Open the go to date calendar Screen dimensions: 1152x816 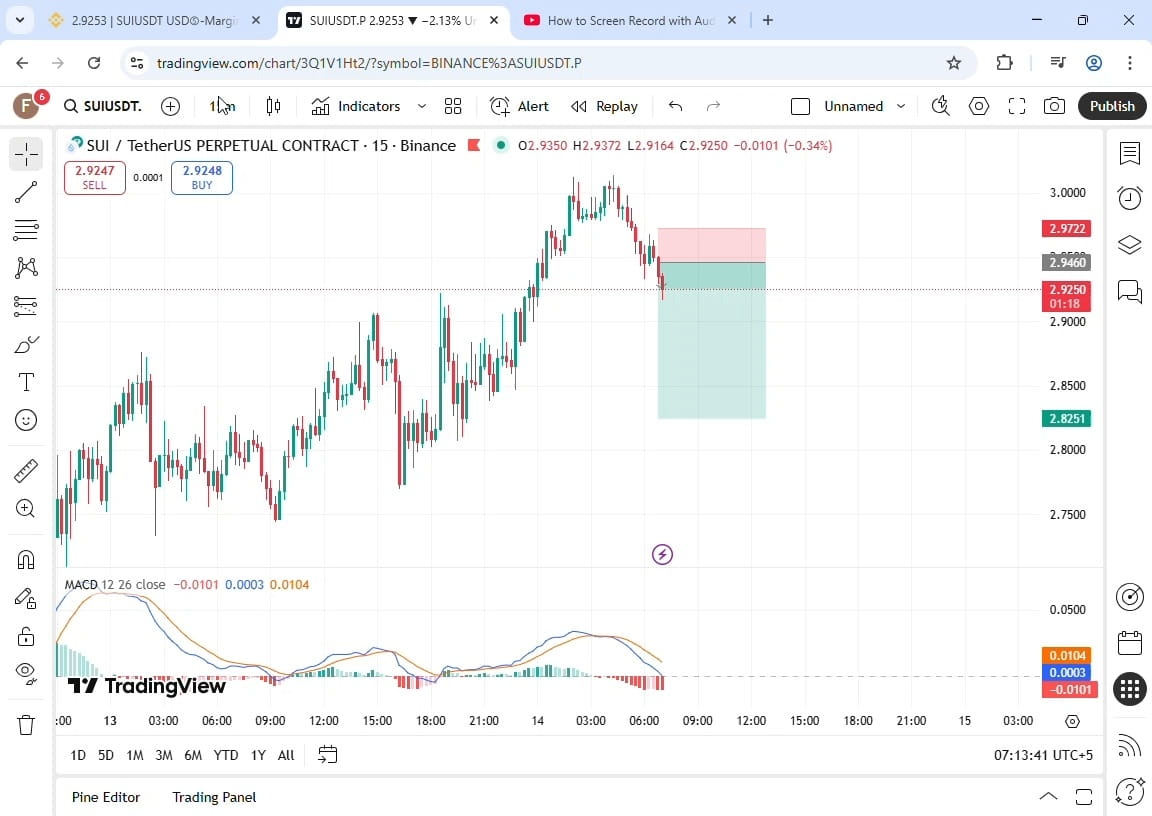328,755
